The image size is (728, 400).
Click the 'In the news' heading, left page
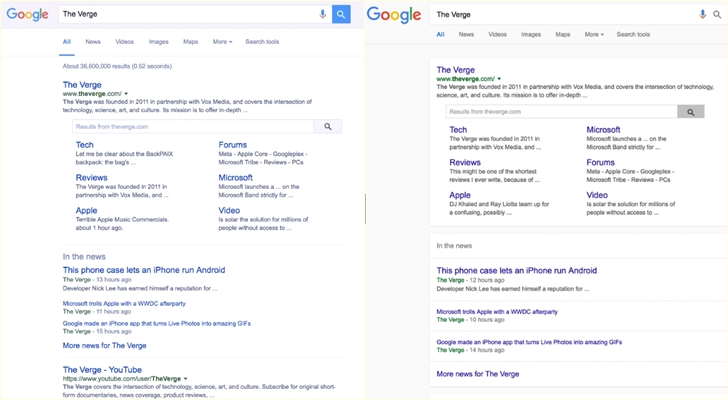(84, 257)
